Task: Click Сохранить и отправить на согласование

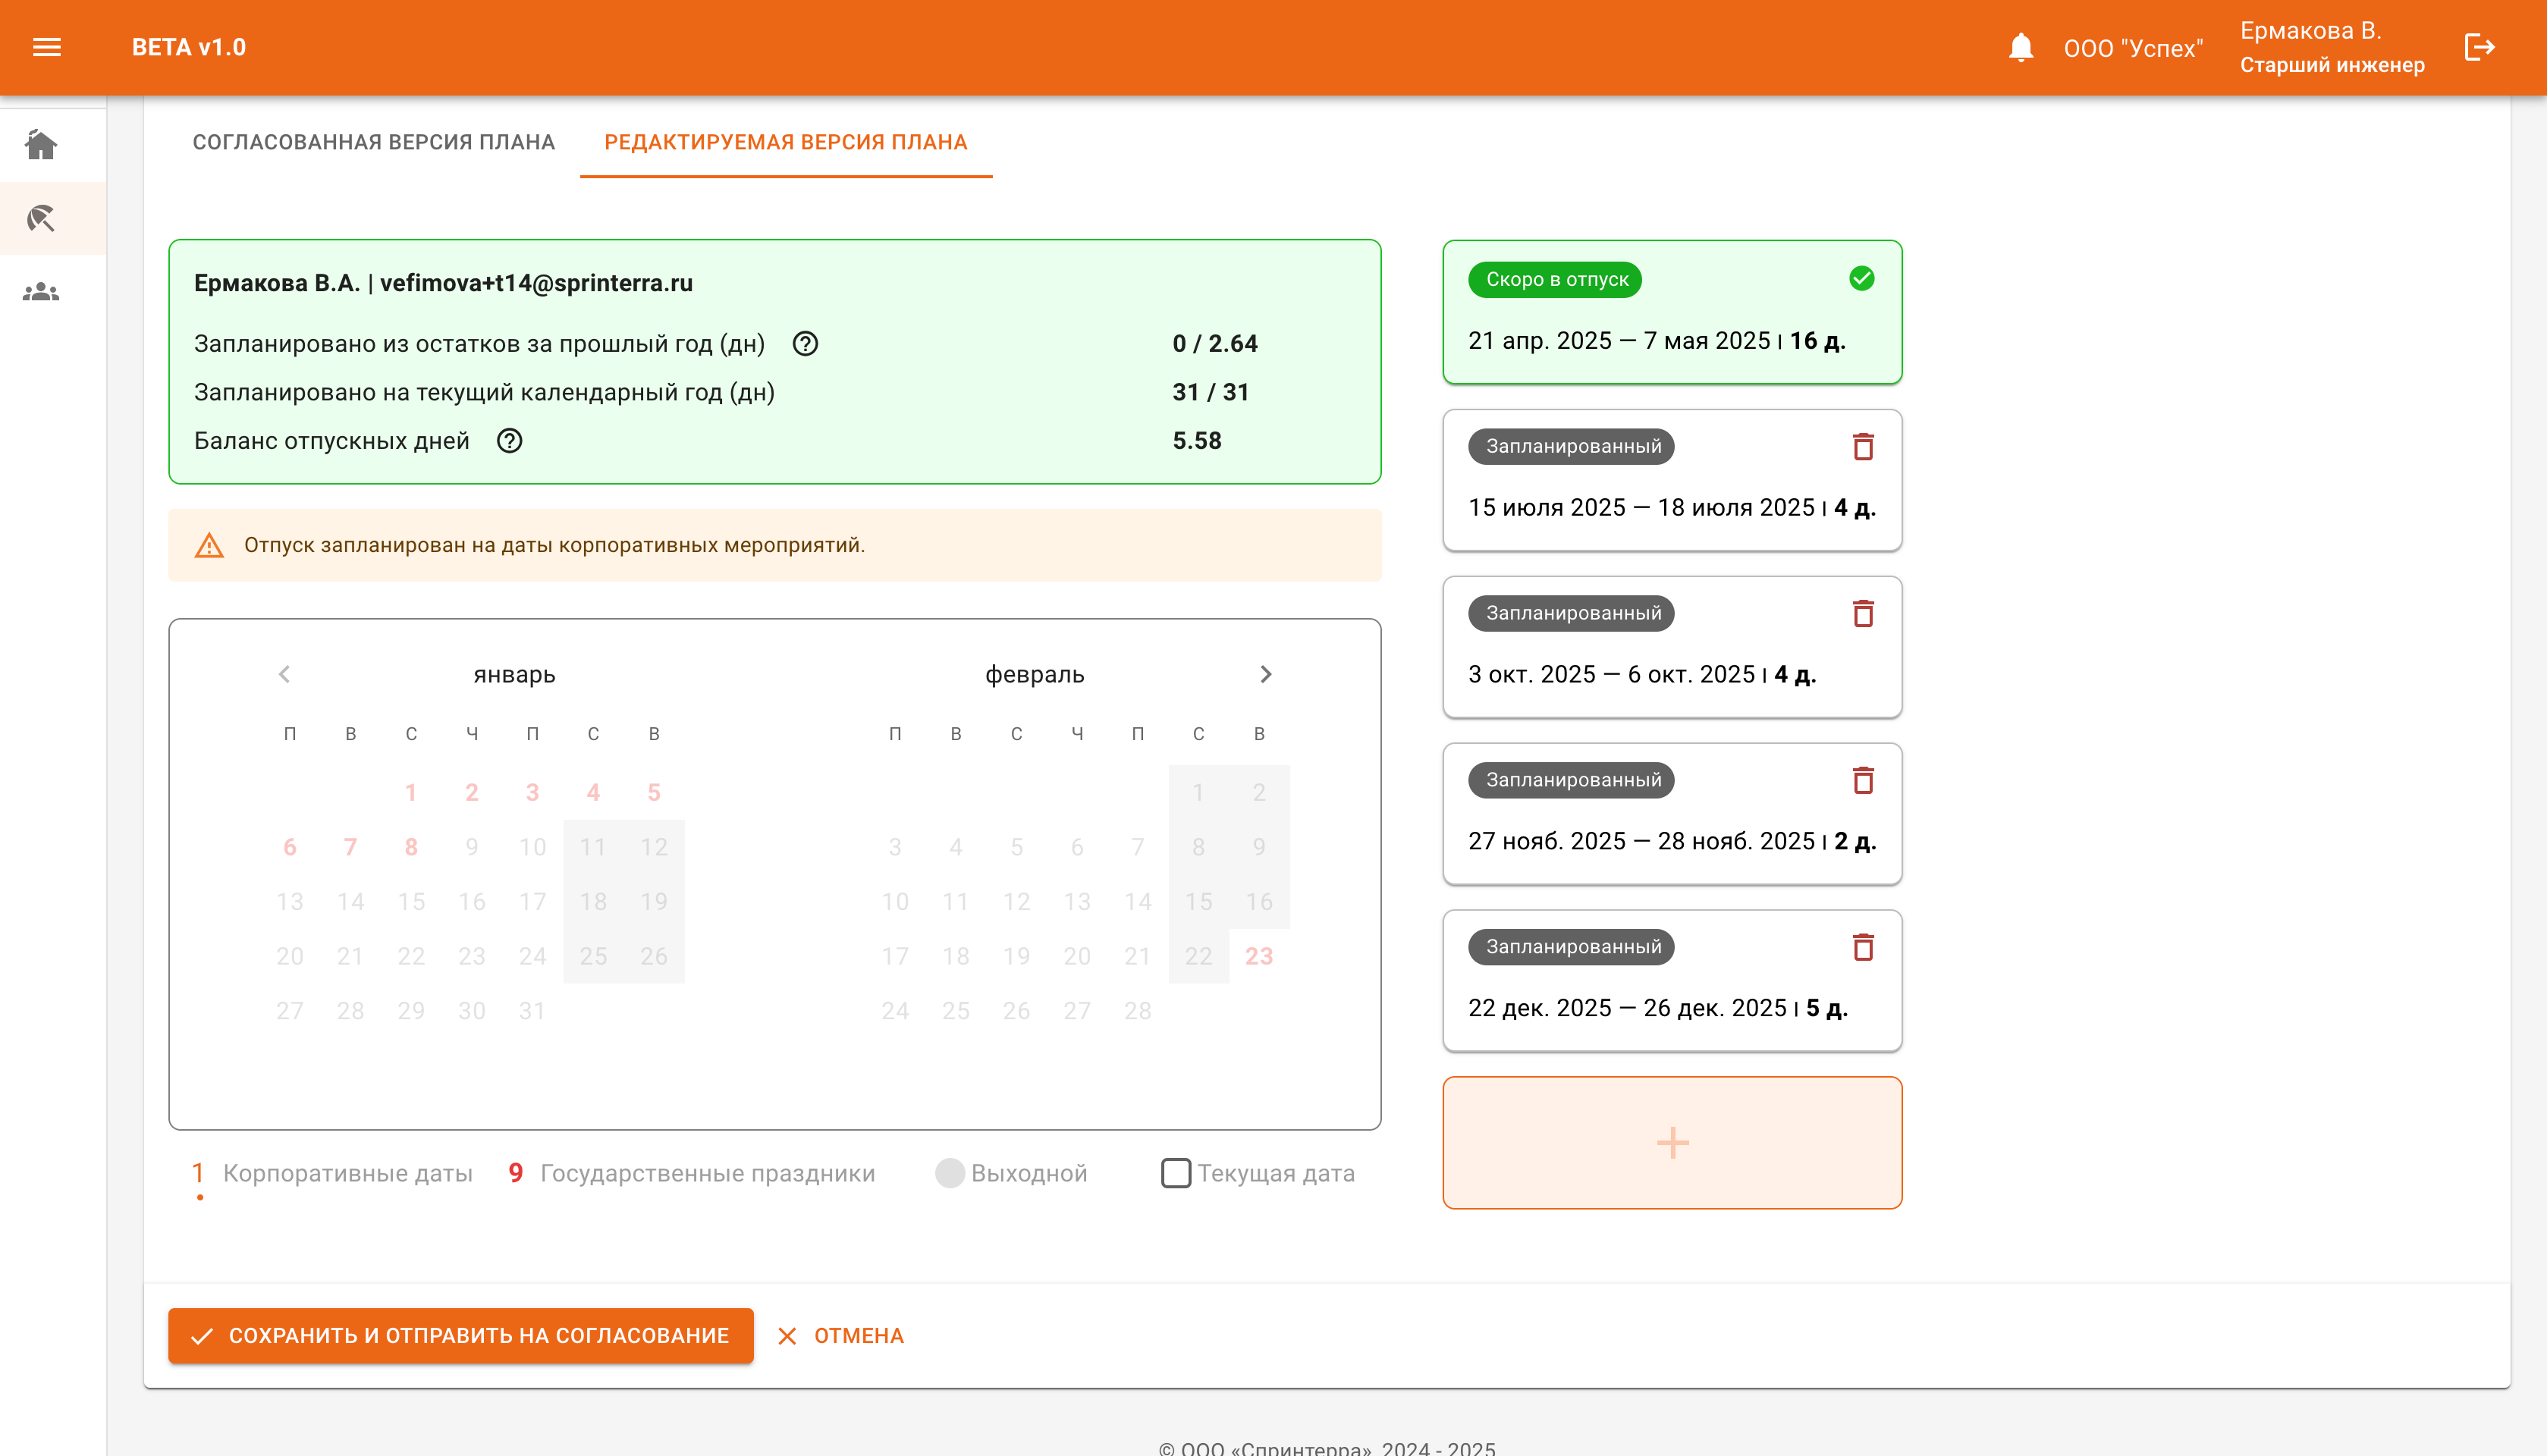Action: [x=460, y=1335]
